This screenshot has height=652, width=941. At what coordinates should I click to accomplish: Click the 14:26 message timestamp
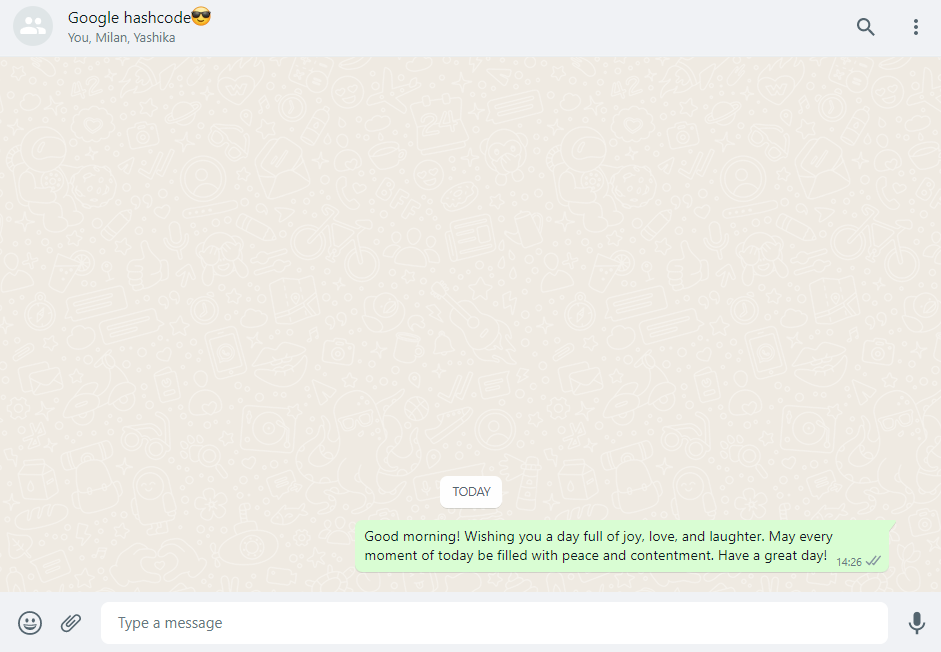[849, 562]
